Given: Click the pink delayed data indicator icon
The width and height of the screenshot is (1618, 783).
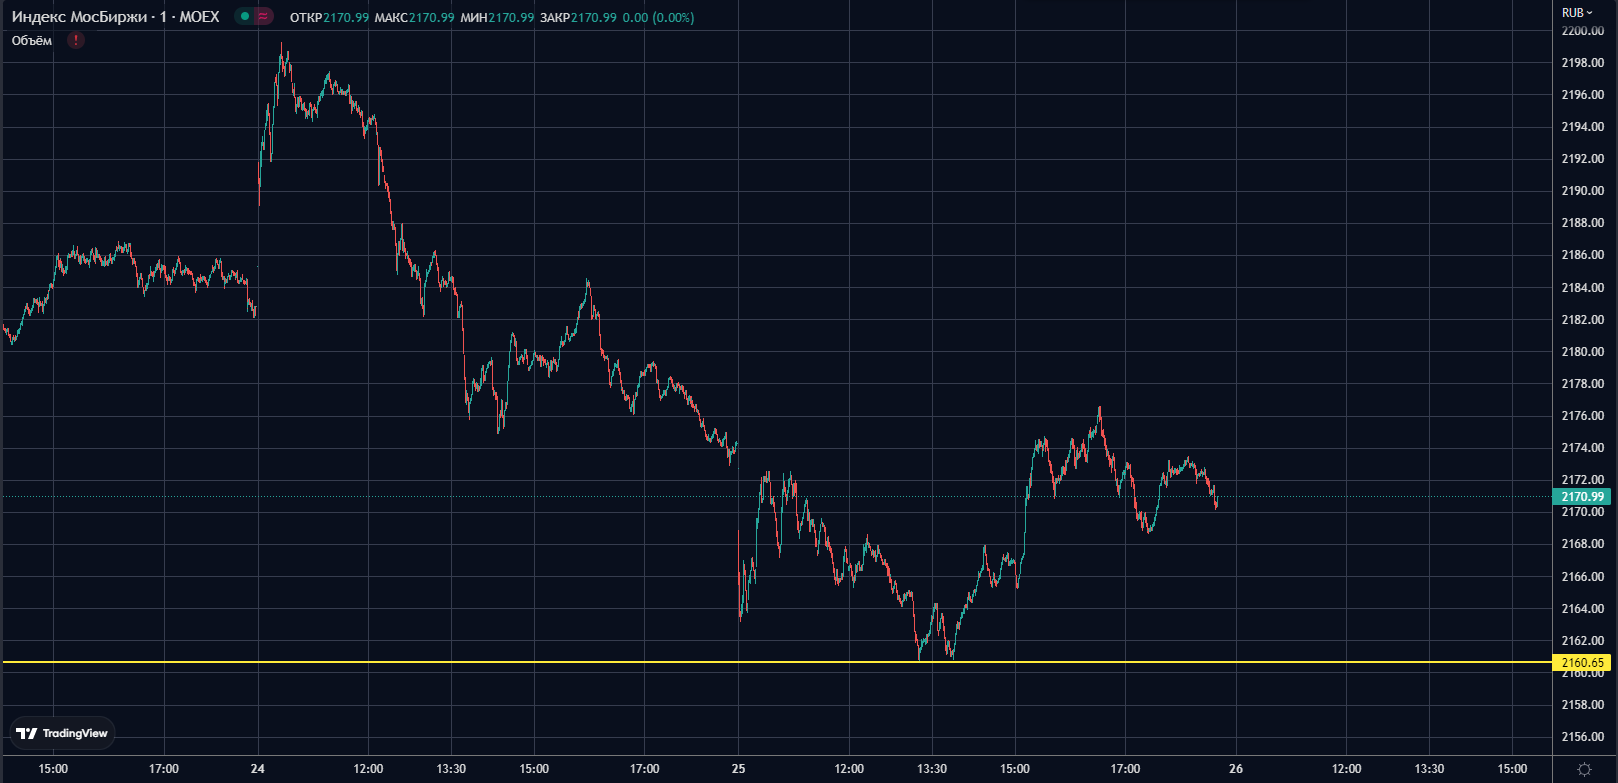Looking at the screenshot, I should 263,16.
